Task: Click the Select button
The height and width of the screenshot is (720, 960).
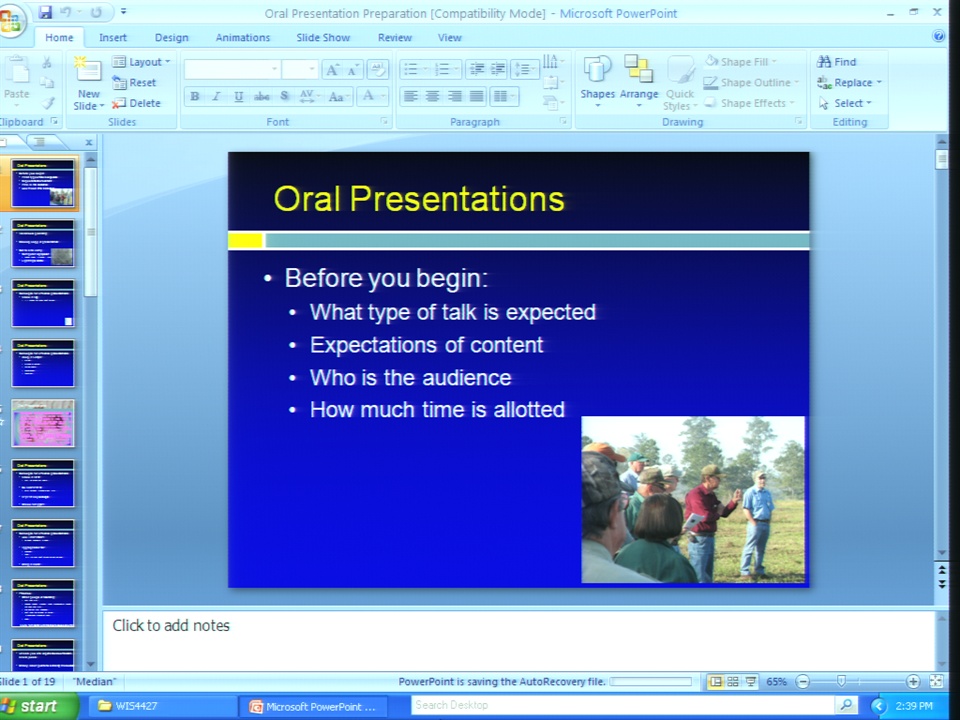Action: click(x=844, y=103)
